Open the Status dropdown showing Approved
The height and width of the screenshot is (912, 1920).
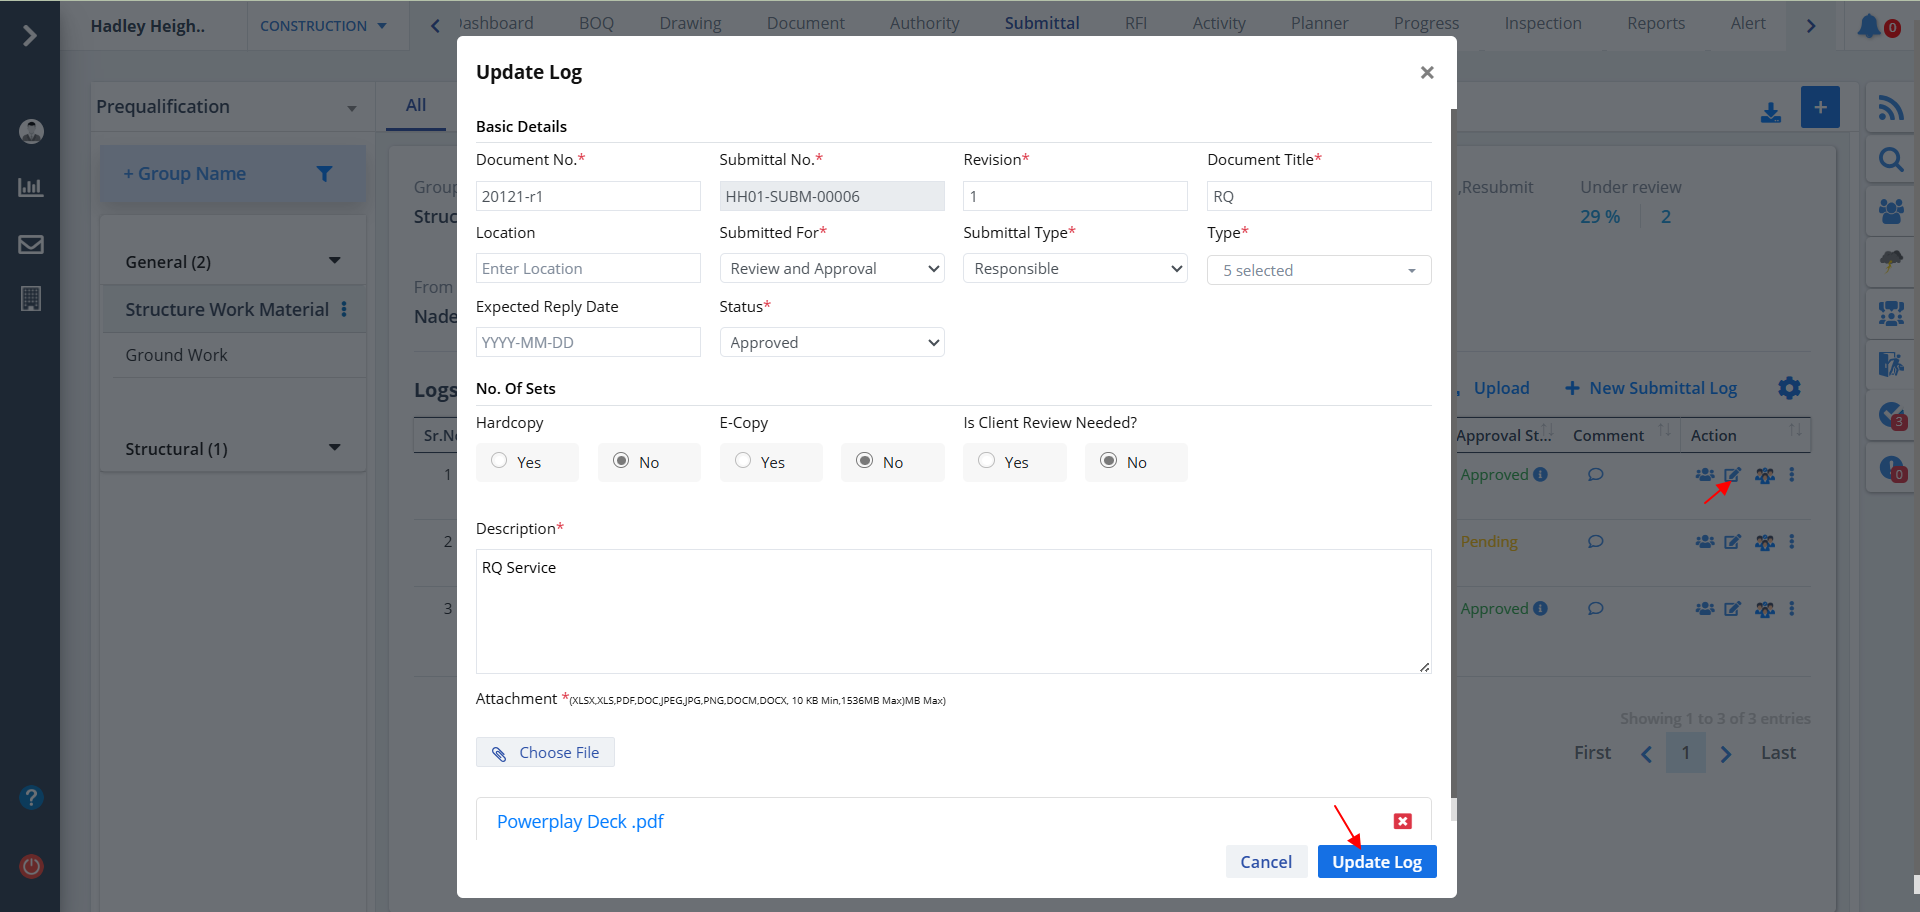pos(831,343)
